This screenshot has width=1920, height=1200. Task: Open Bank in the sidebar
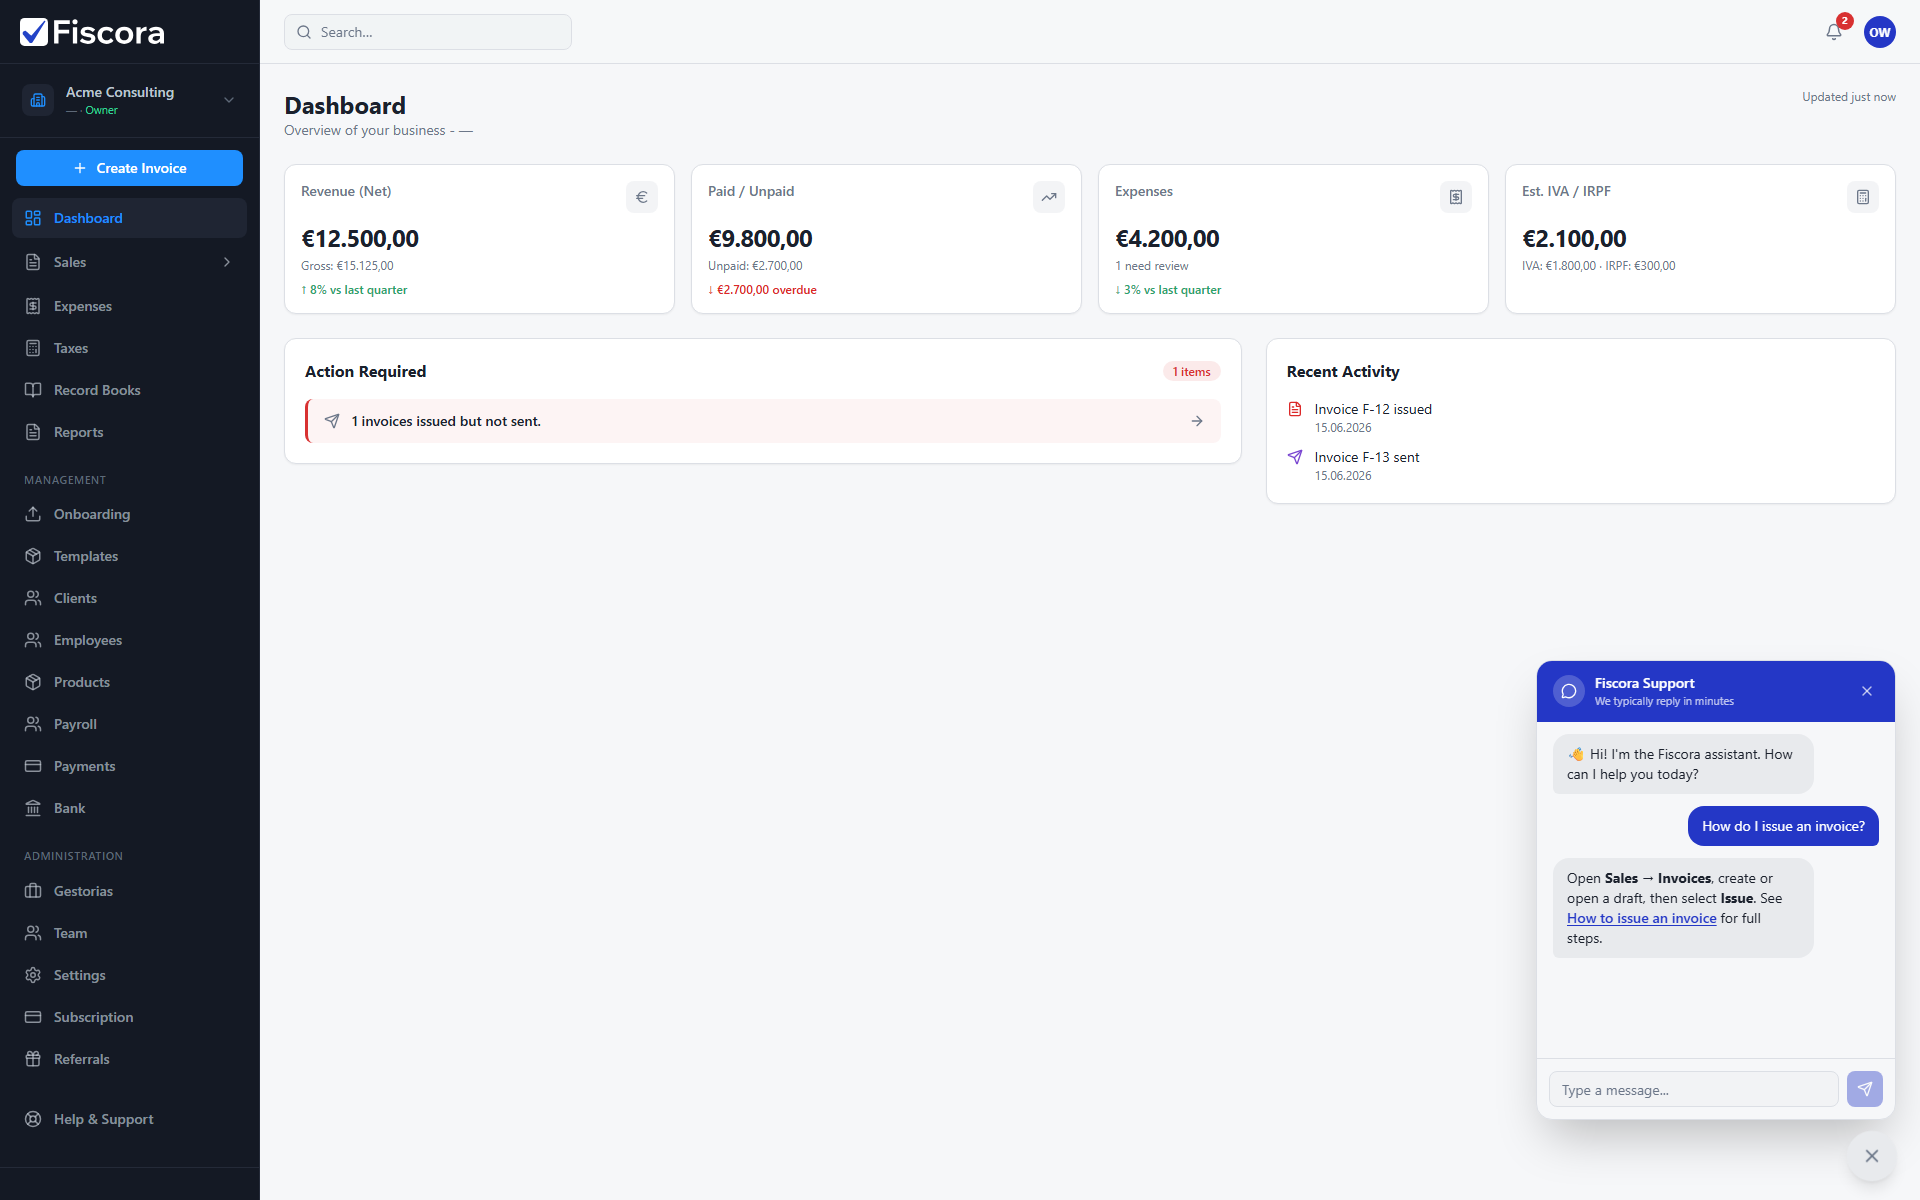click(x=129, y=808)
